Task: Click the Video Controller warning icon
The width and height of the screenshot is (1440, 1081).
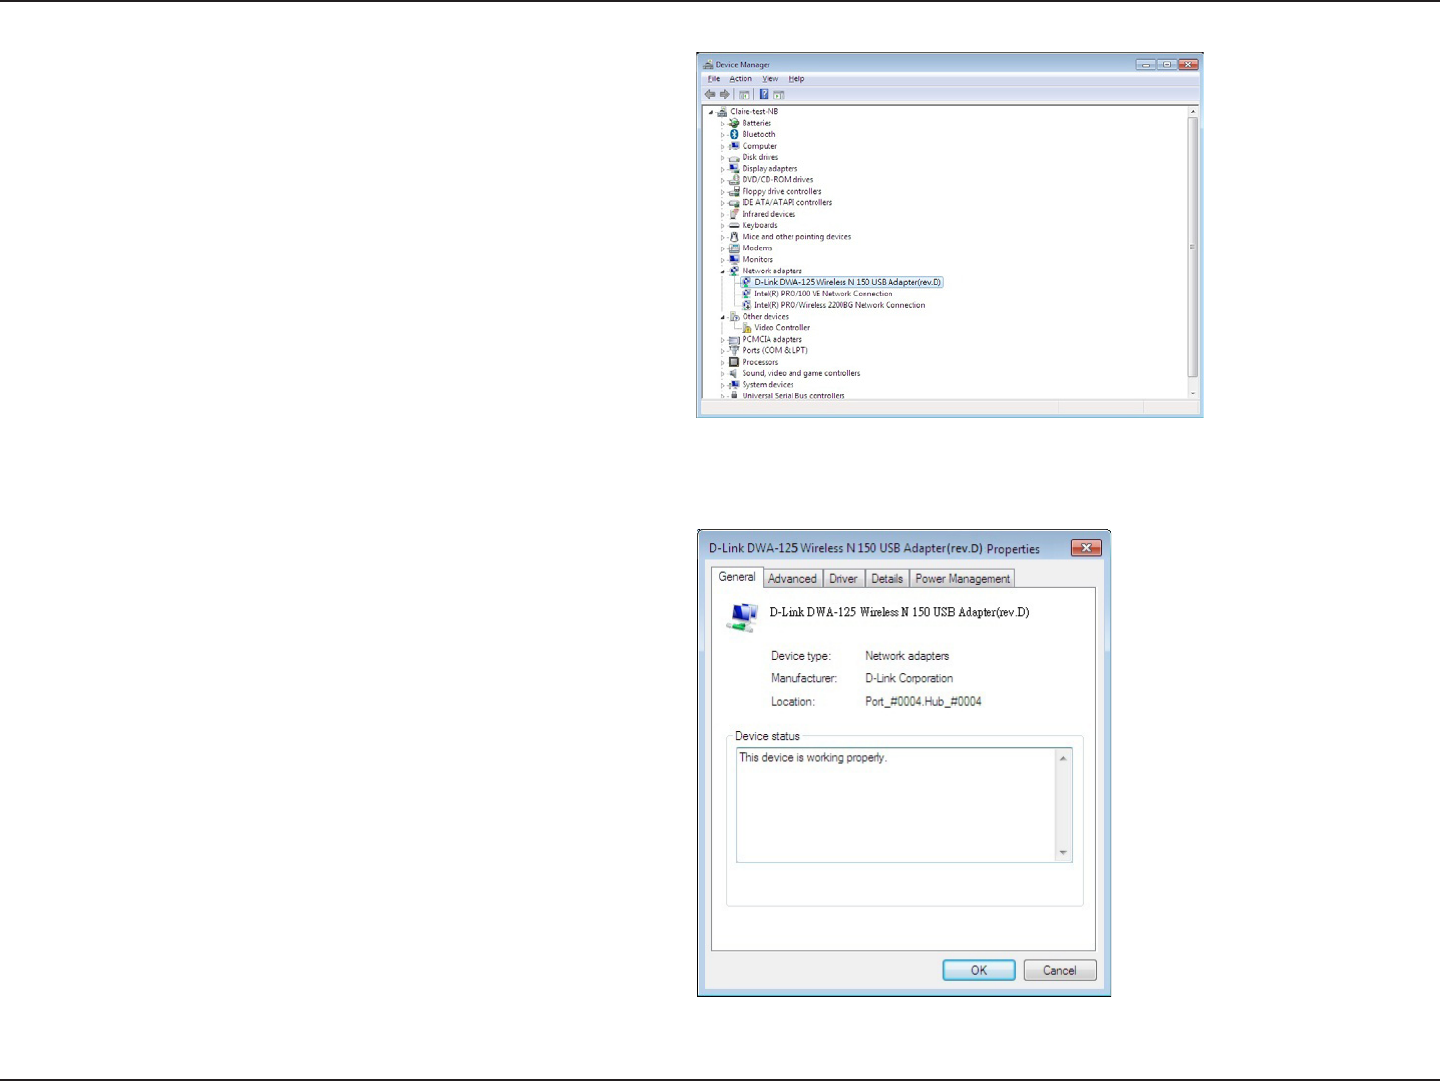Action: click(x=746, y=328)
